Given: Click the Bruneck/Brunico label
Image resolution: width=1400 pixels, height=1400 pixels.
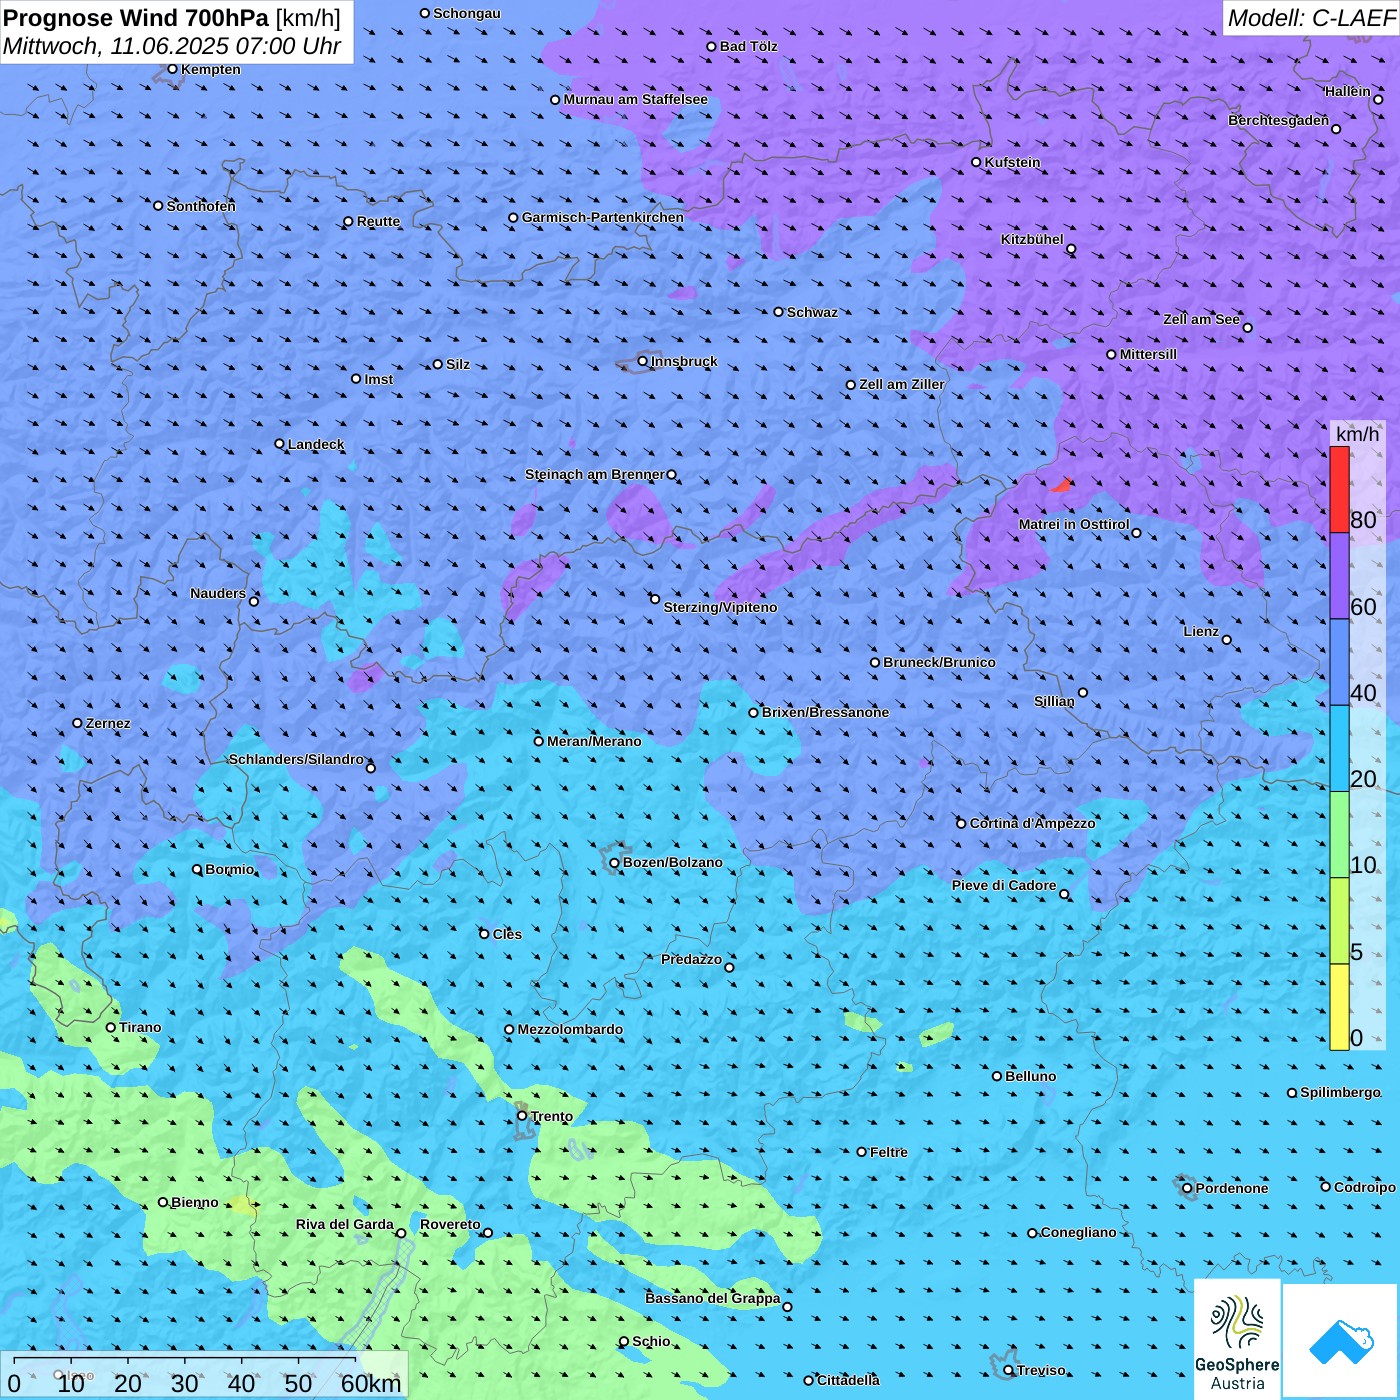Looking at the screenshot, I should coord(939,662).
